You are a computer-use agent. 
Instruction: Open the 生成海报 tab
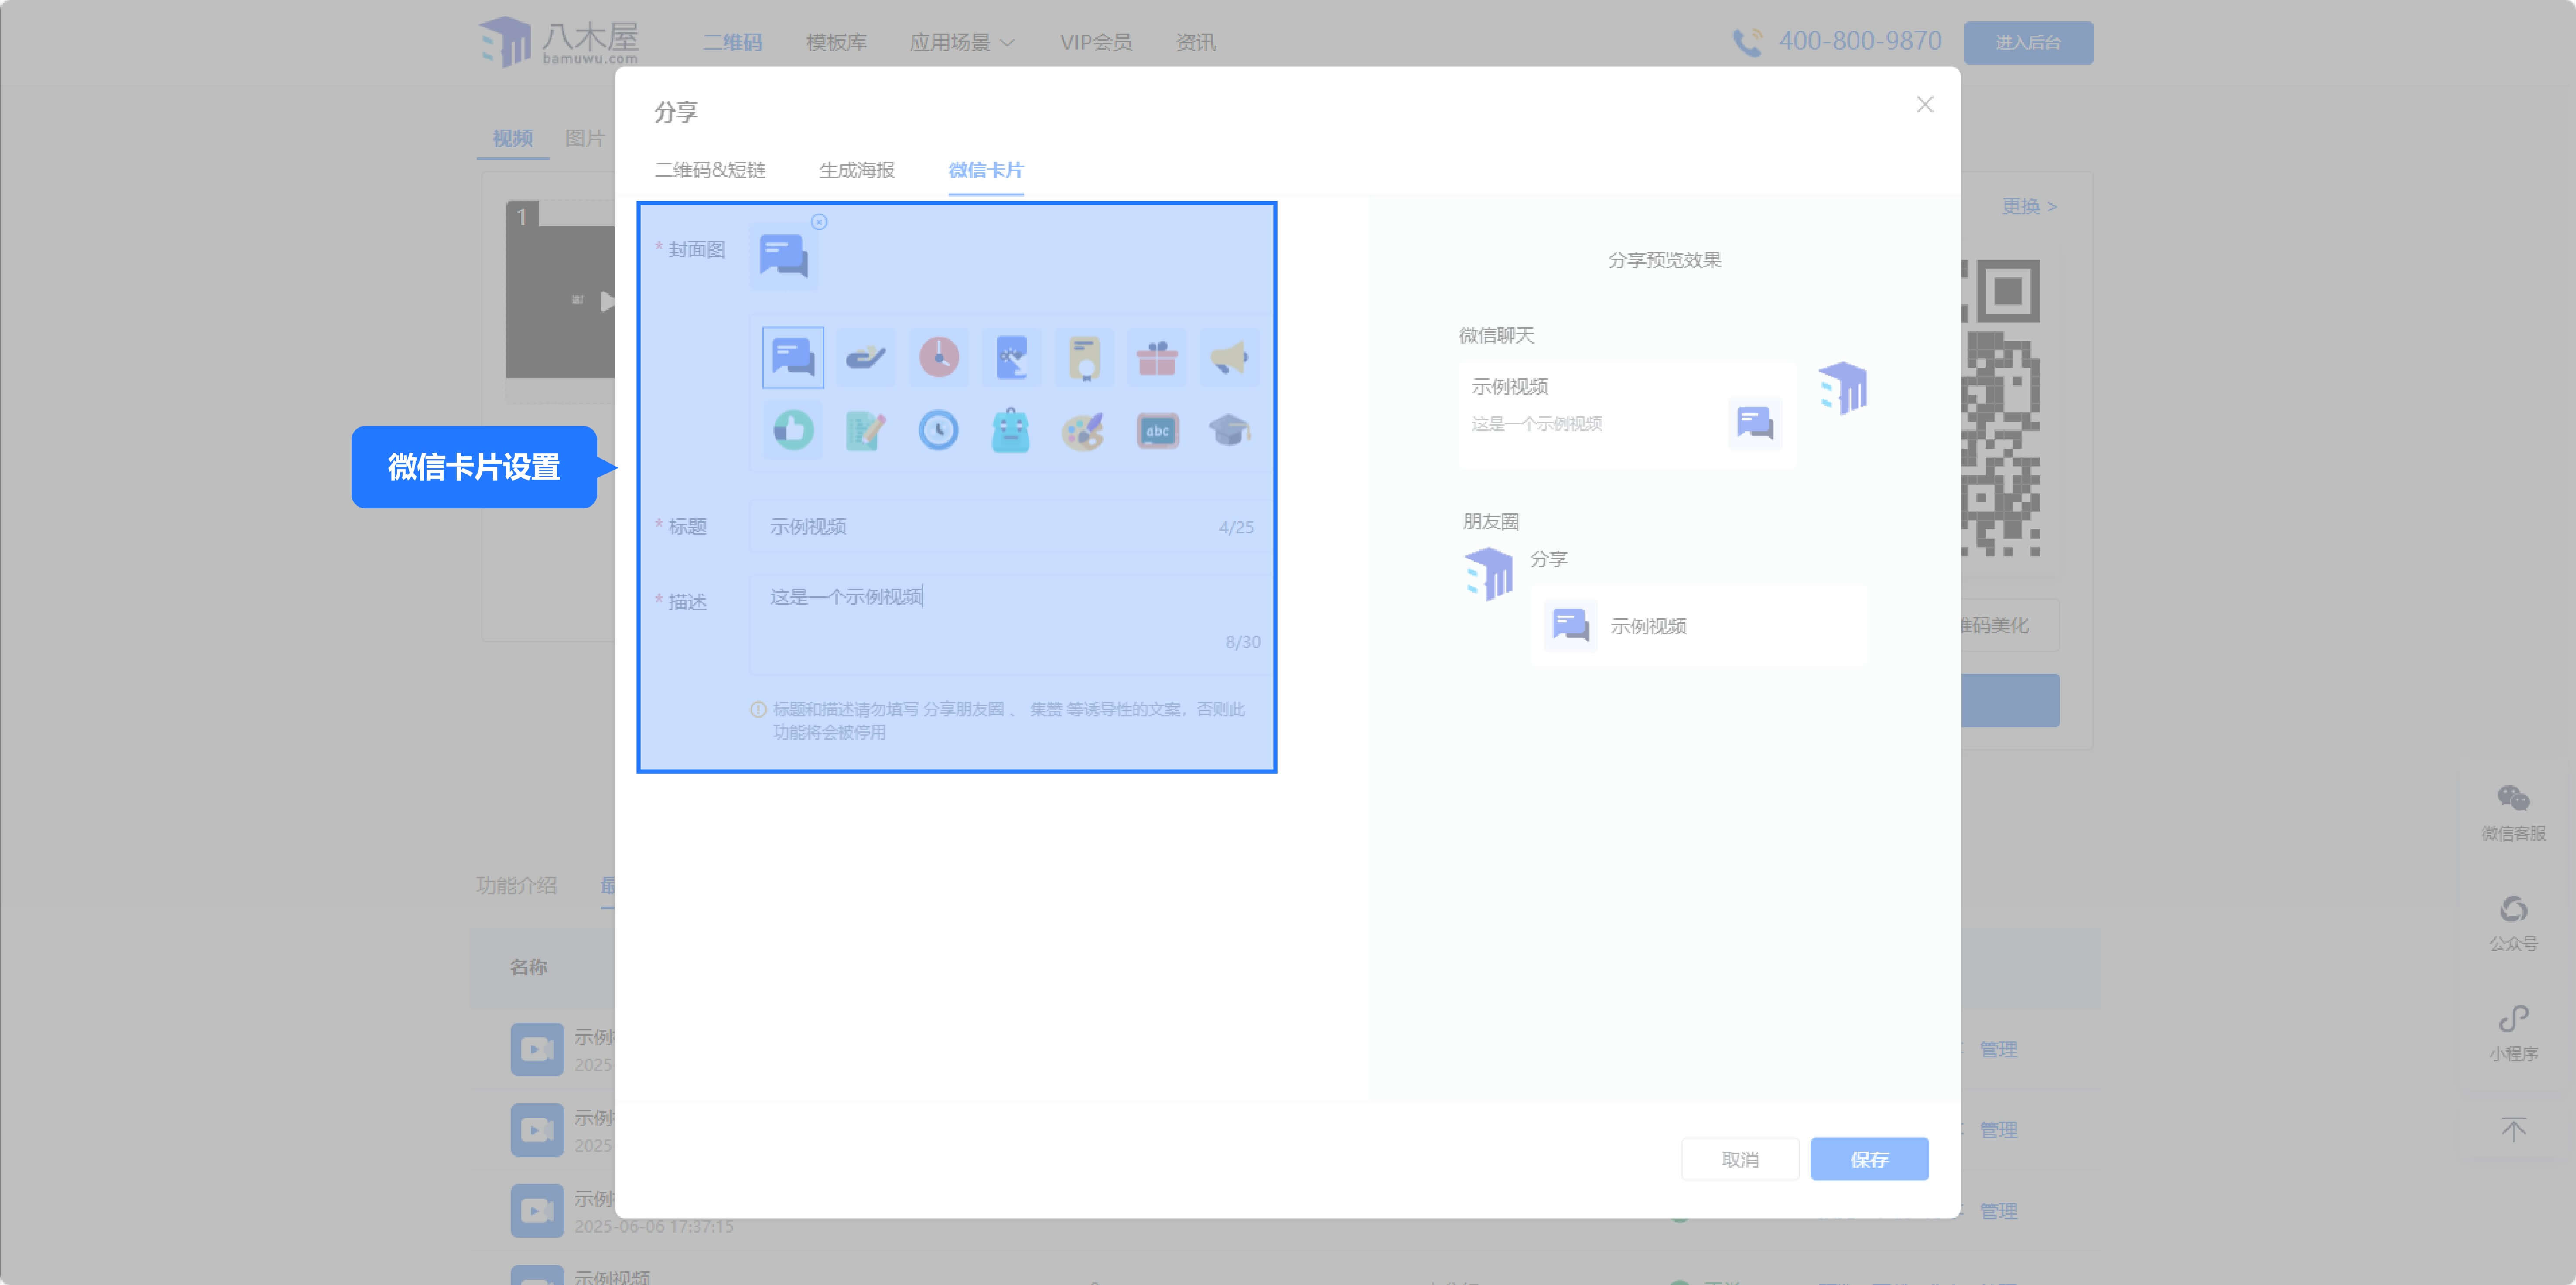pos(856,170)
